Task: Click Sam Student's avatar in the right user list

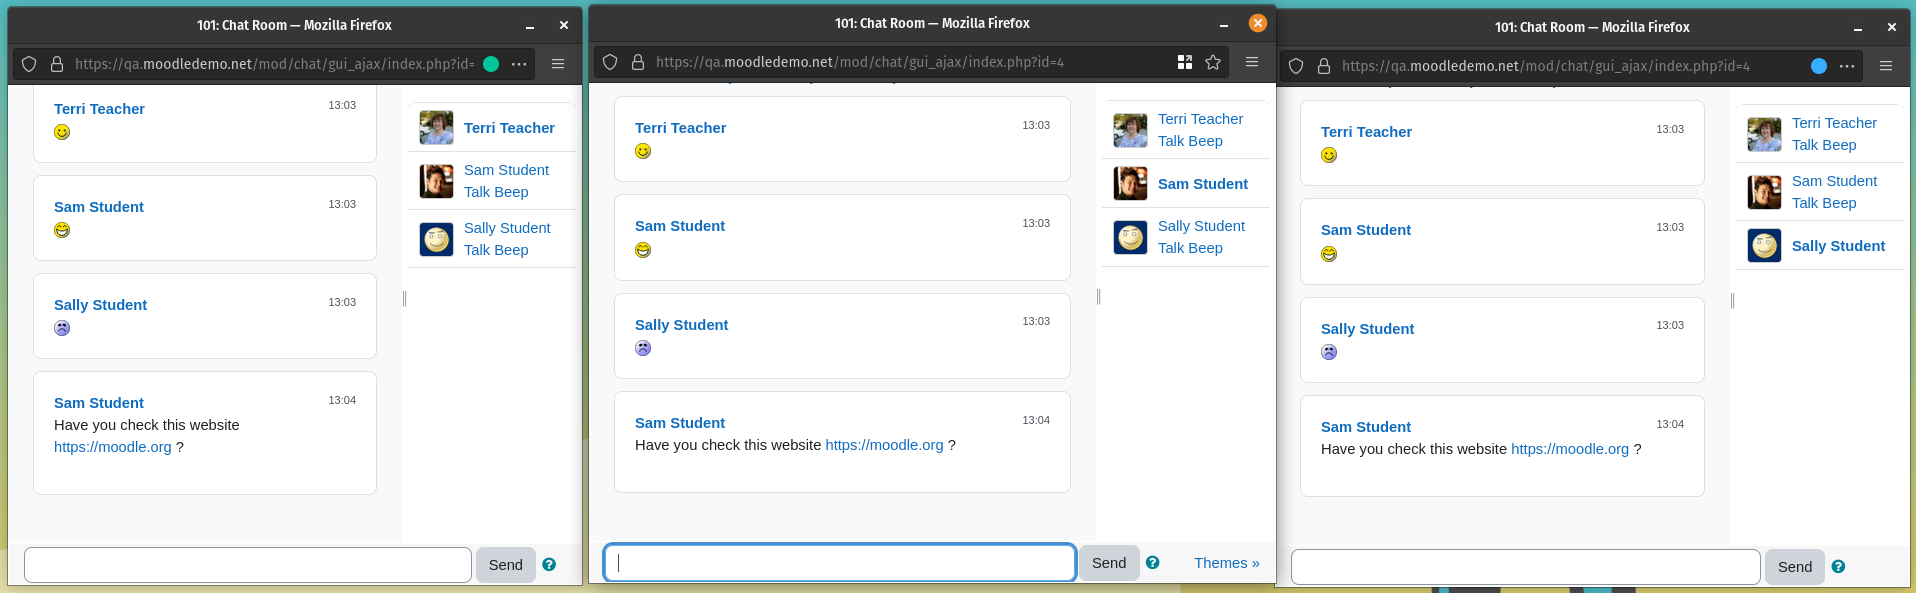Action: (1765, 192)
